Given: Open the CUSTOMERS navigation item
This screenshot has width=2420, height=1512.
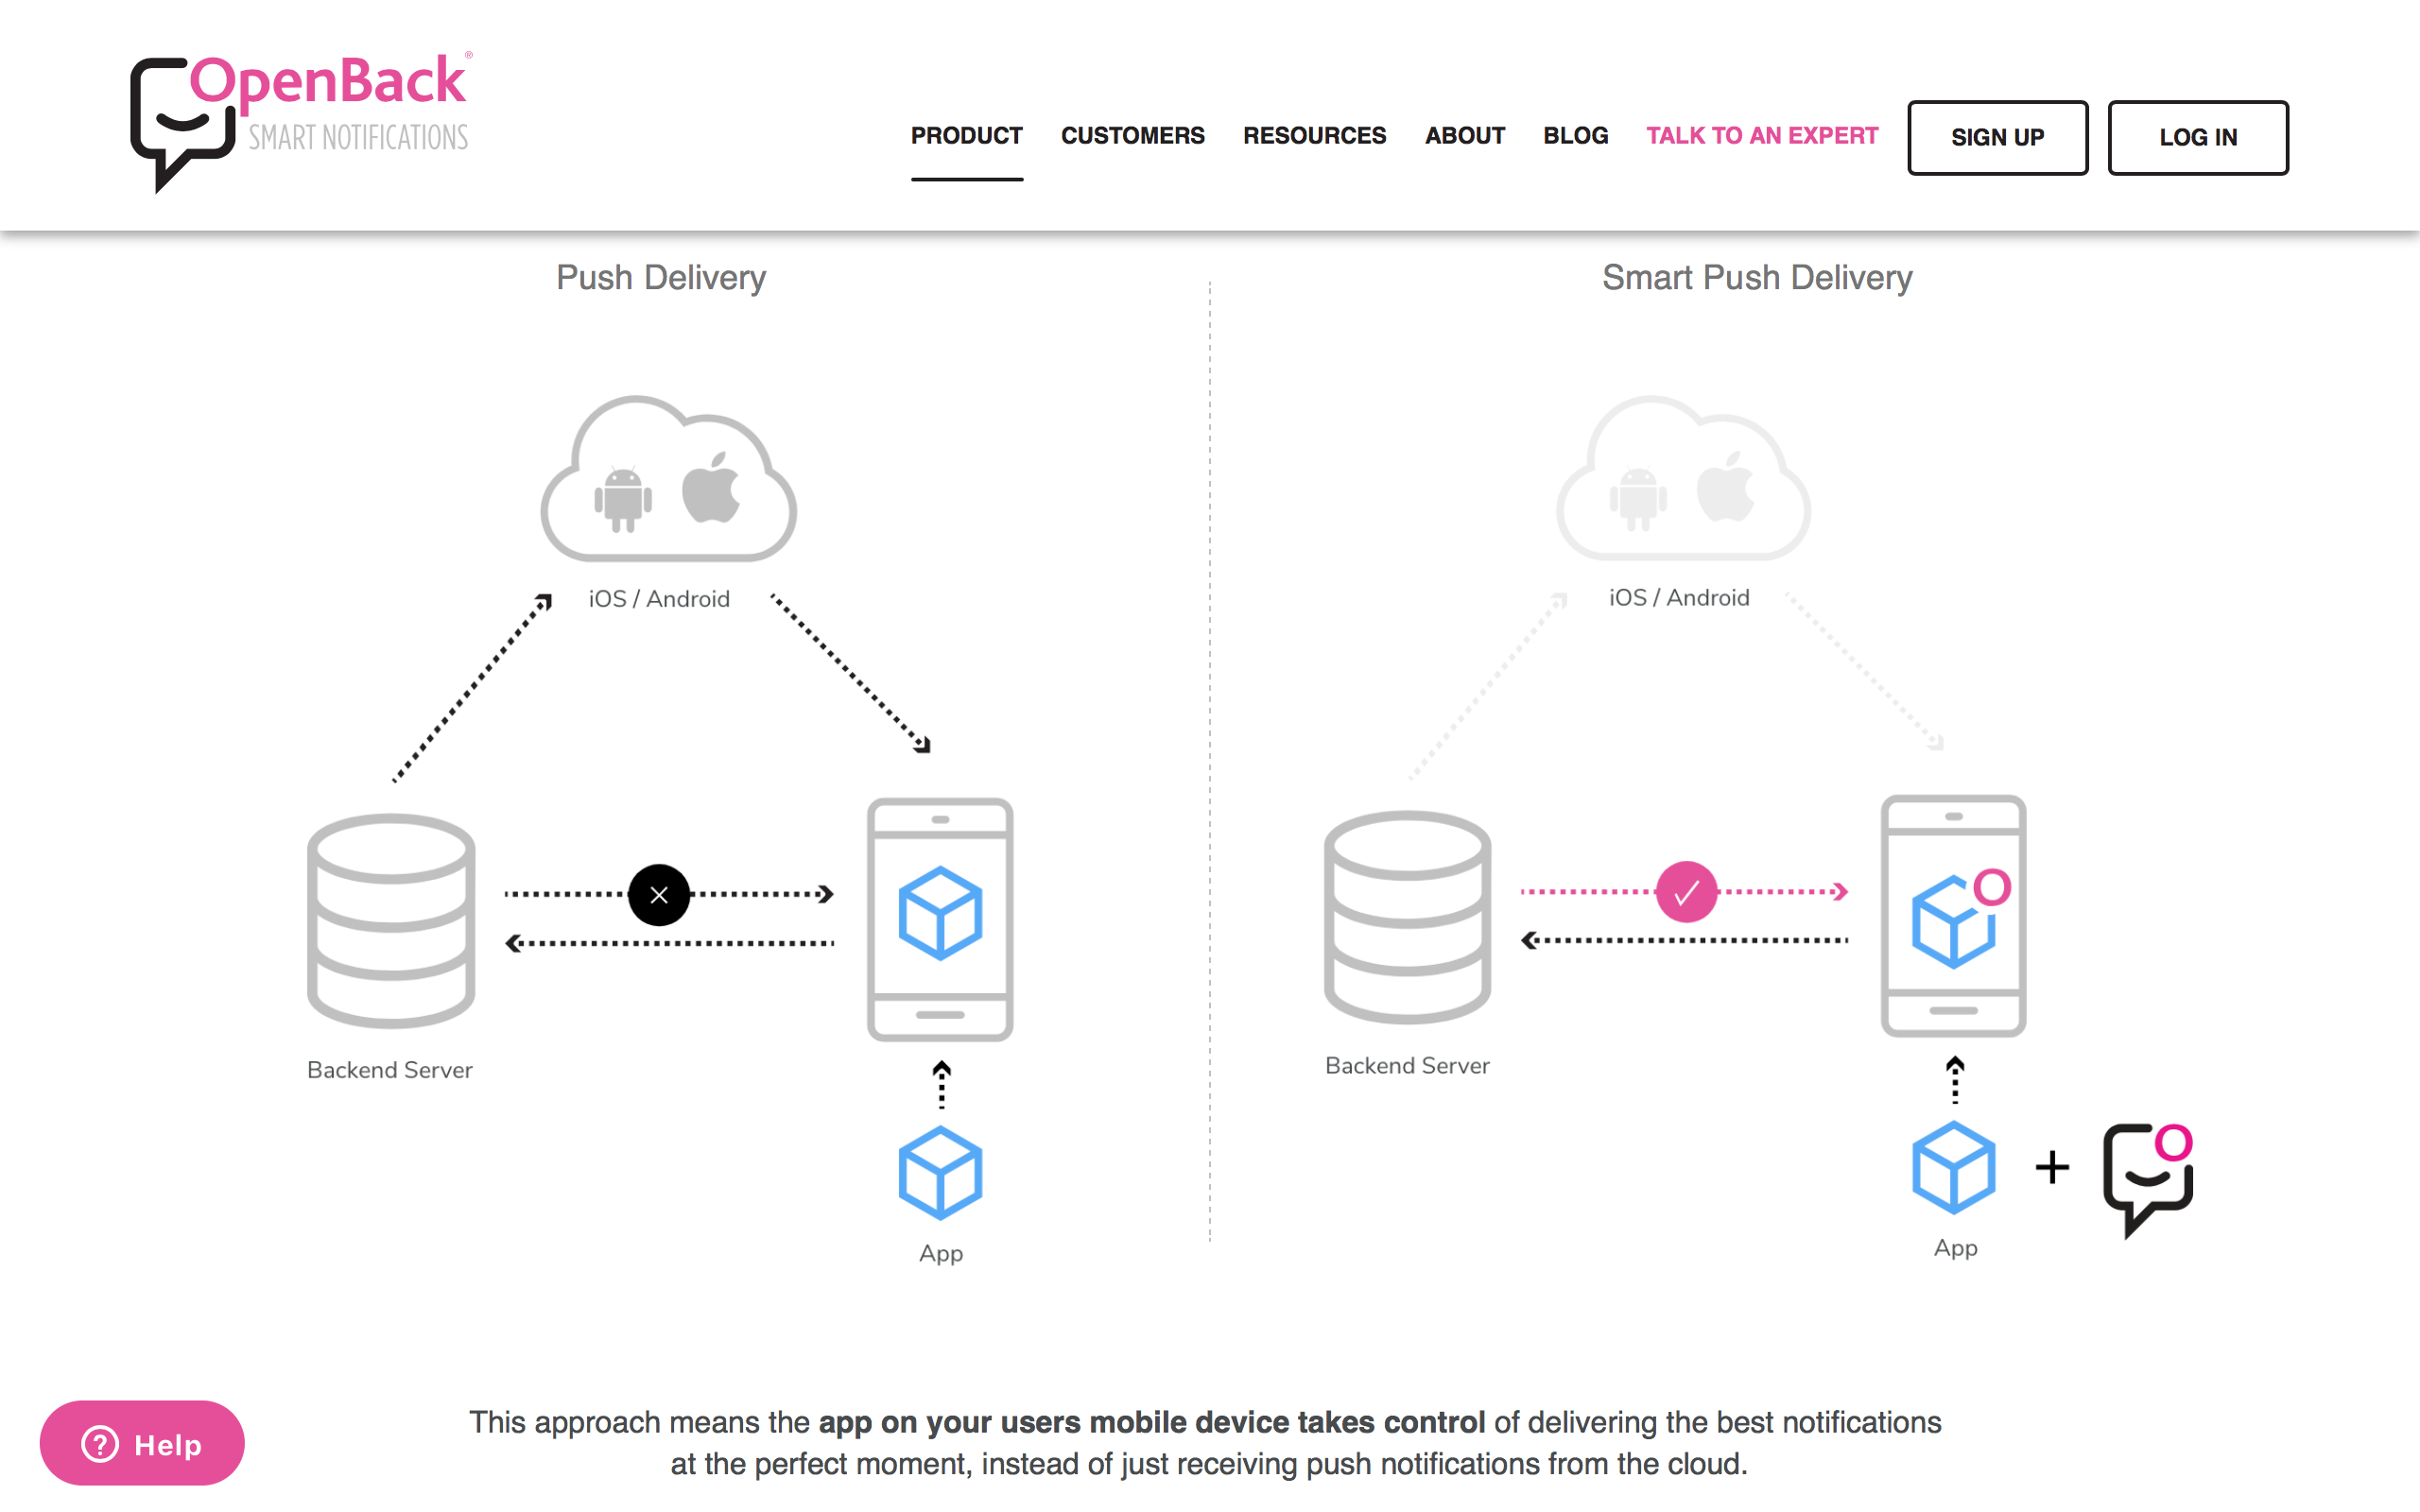Looking at the screenshot, I should pyautogui.click(x=1132, y=136).
